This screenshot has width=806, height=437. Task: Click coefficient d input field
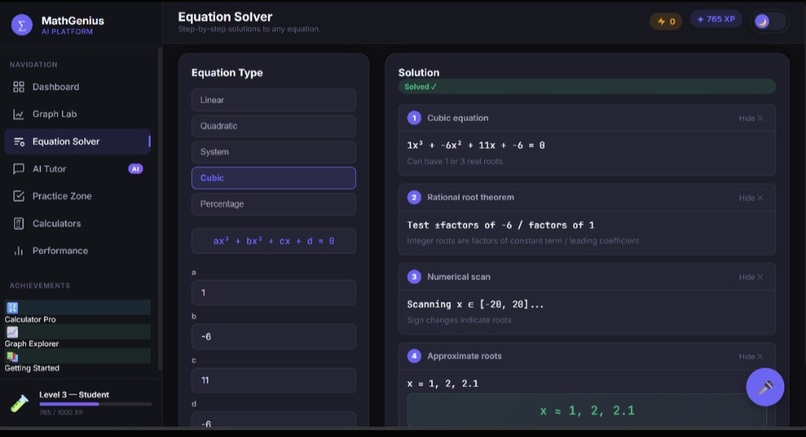273,420
